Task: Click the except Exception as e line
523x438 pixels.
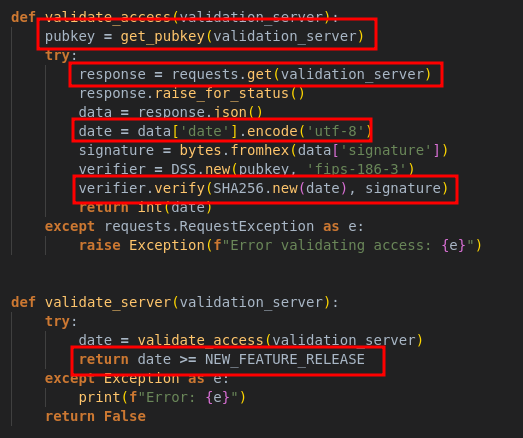Action: [137, 378]
